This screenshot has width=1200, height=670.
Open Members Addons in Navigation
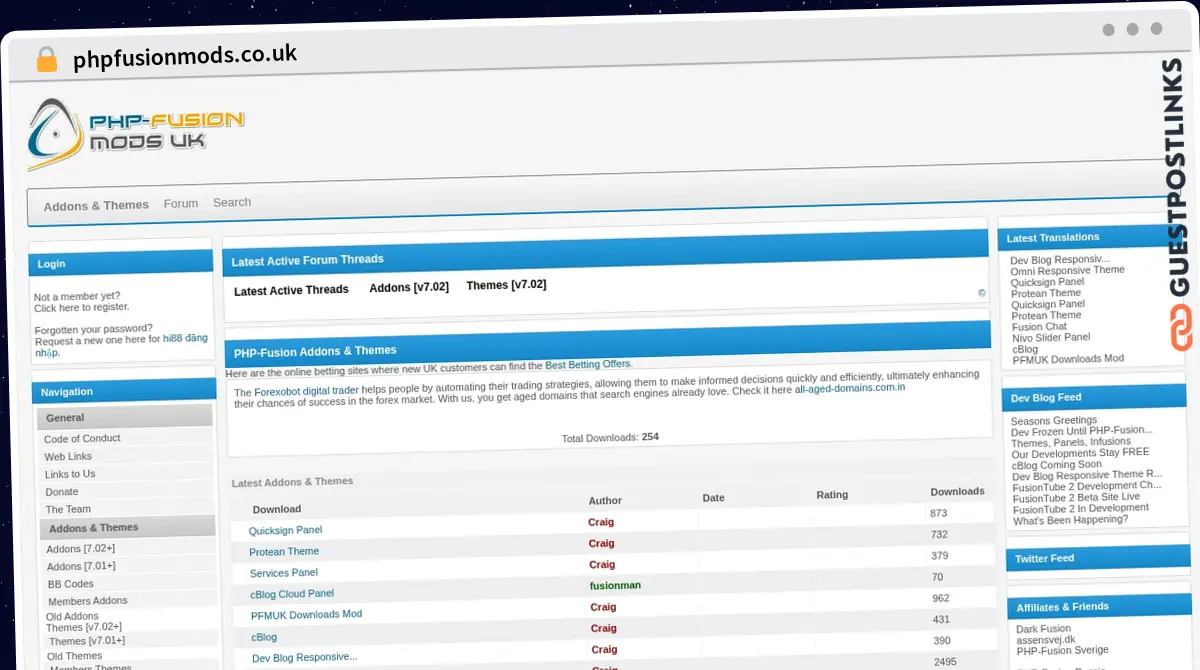pyautogui.click(x=88, y=601)
